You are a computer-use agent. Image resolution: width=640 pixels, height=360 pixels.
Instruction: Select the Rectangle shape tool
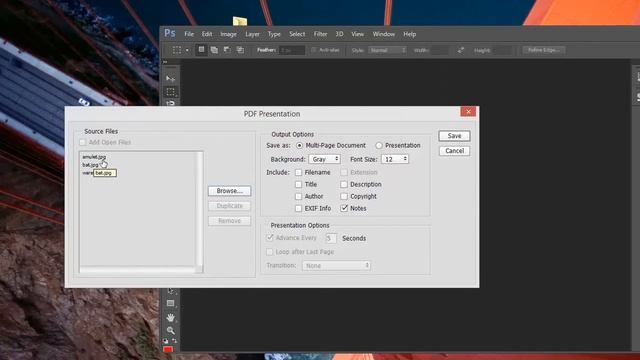(171, 303)
